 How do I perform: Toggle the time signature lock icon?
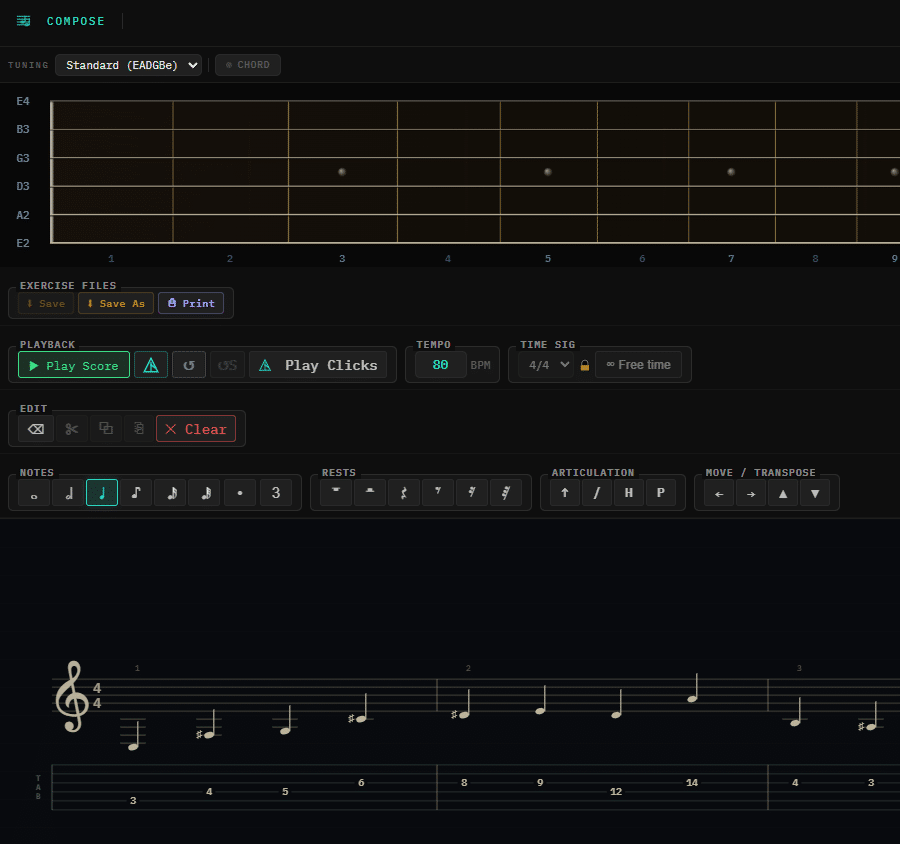(x=585, y=365)
